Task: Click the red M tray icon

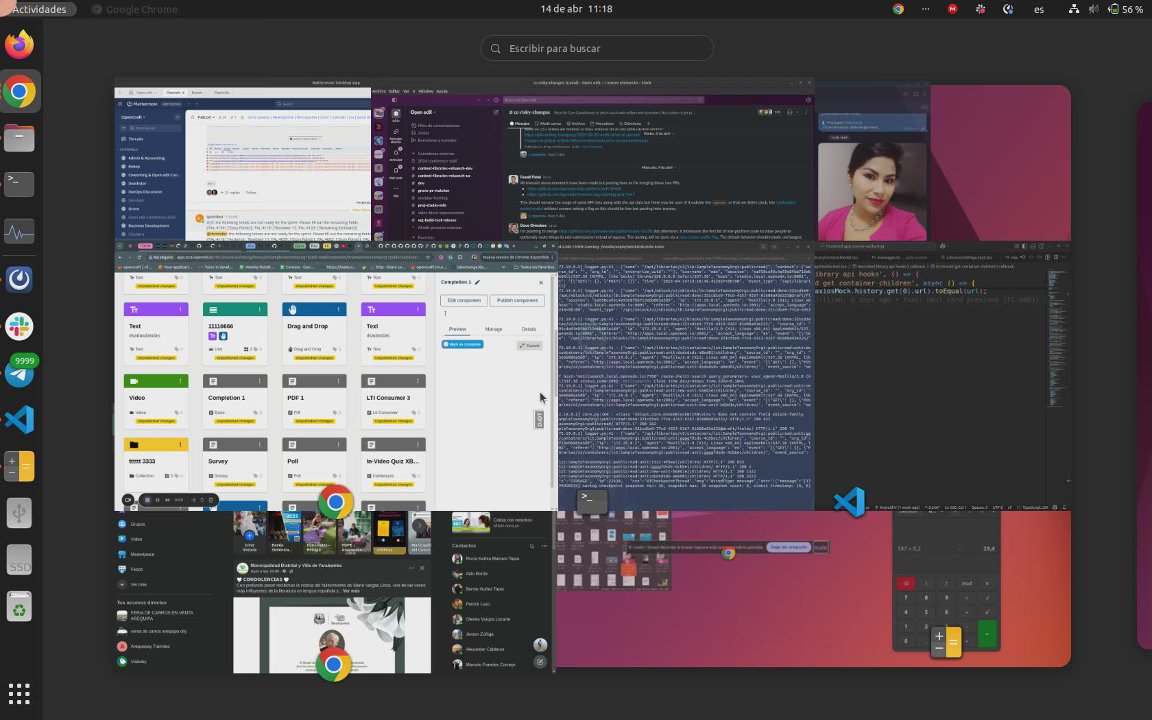Action: point(953,9)
